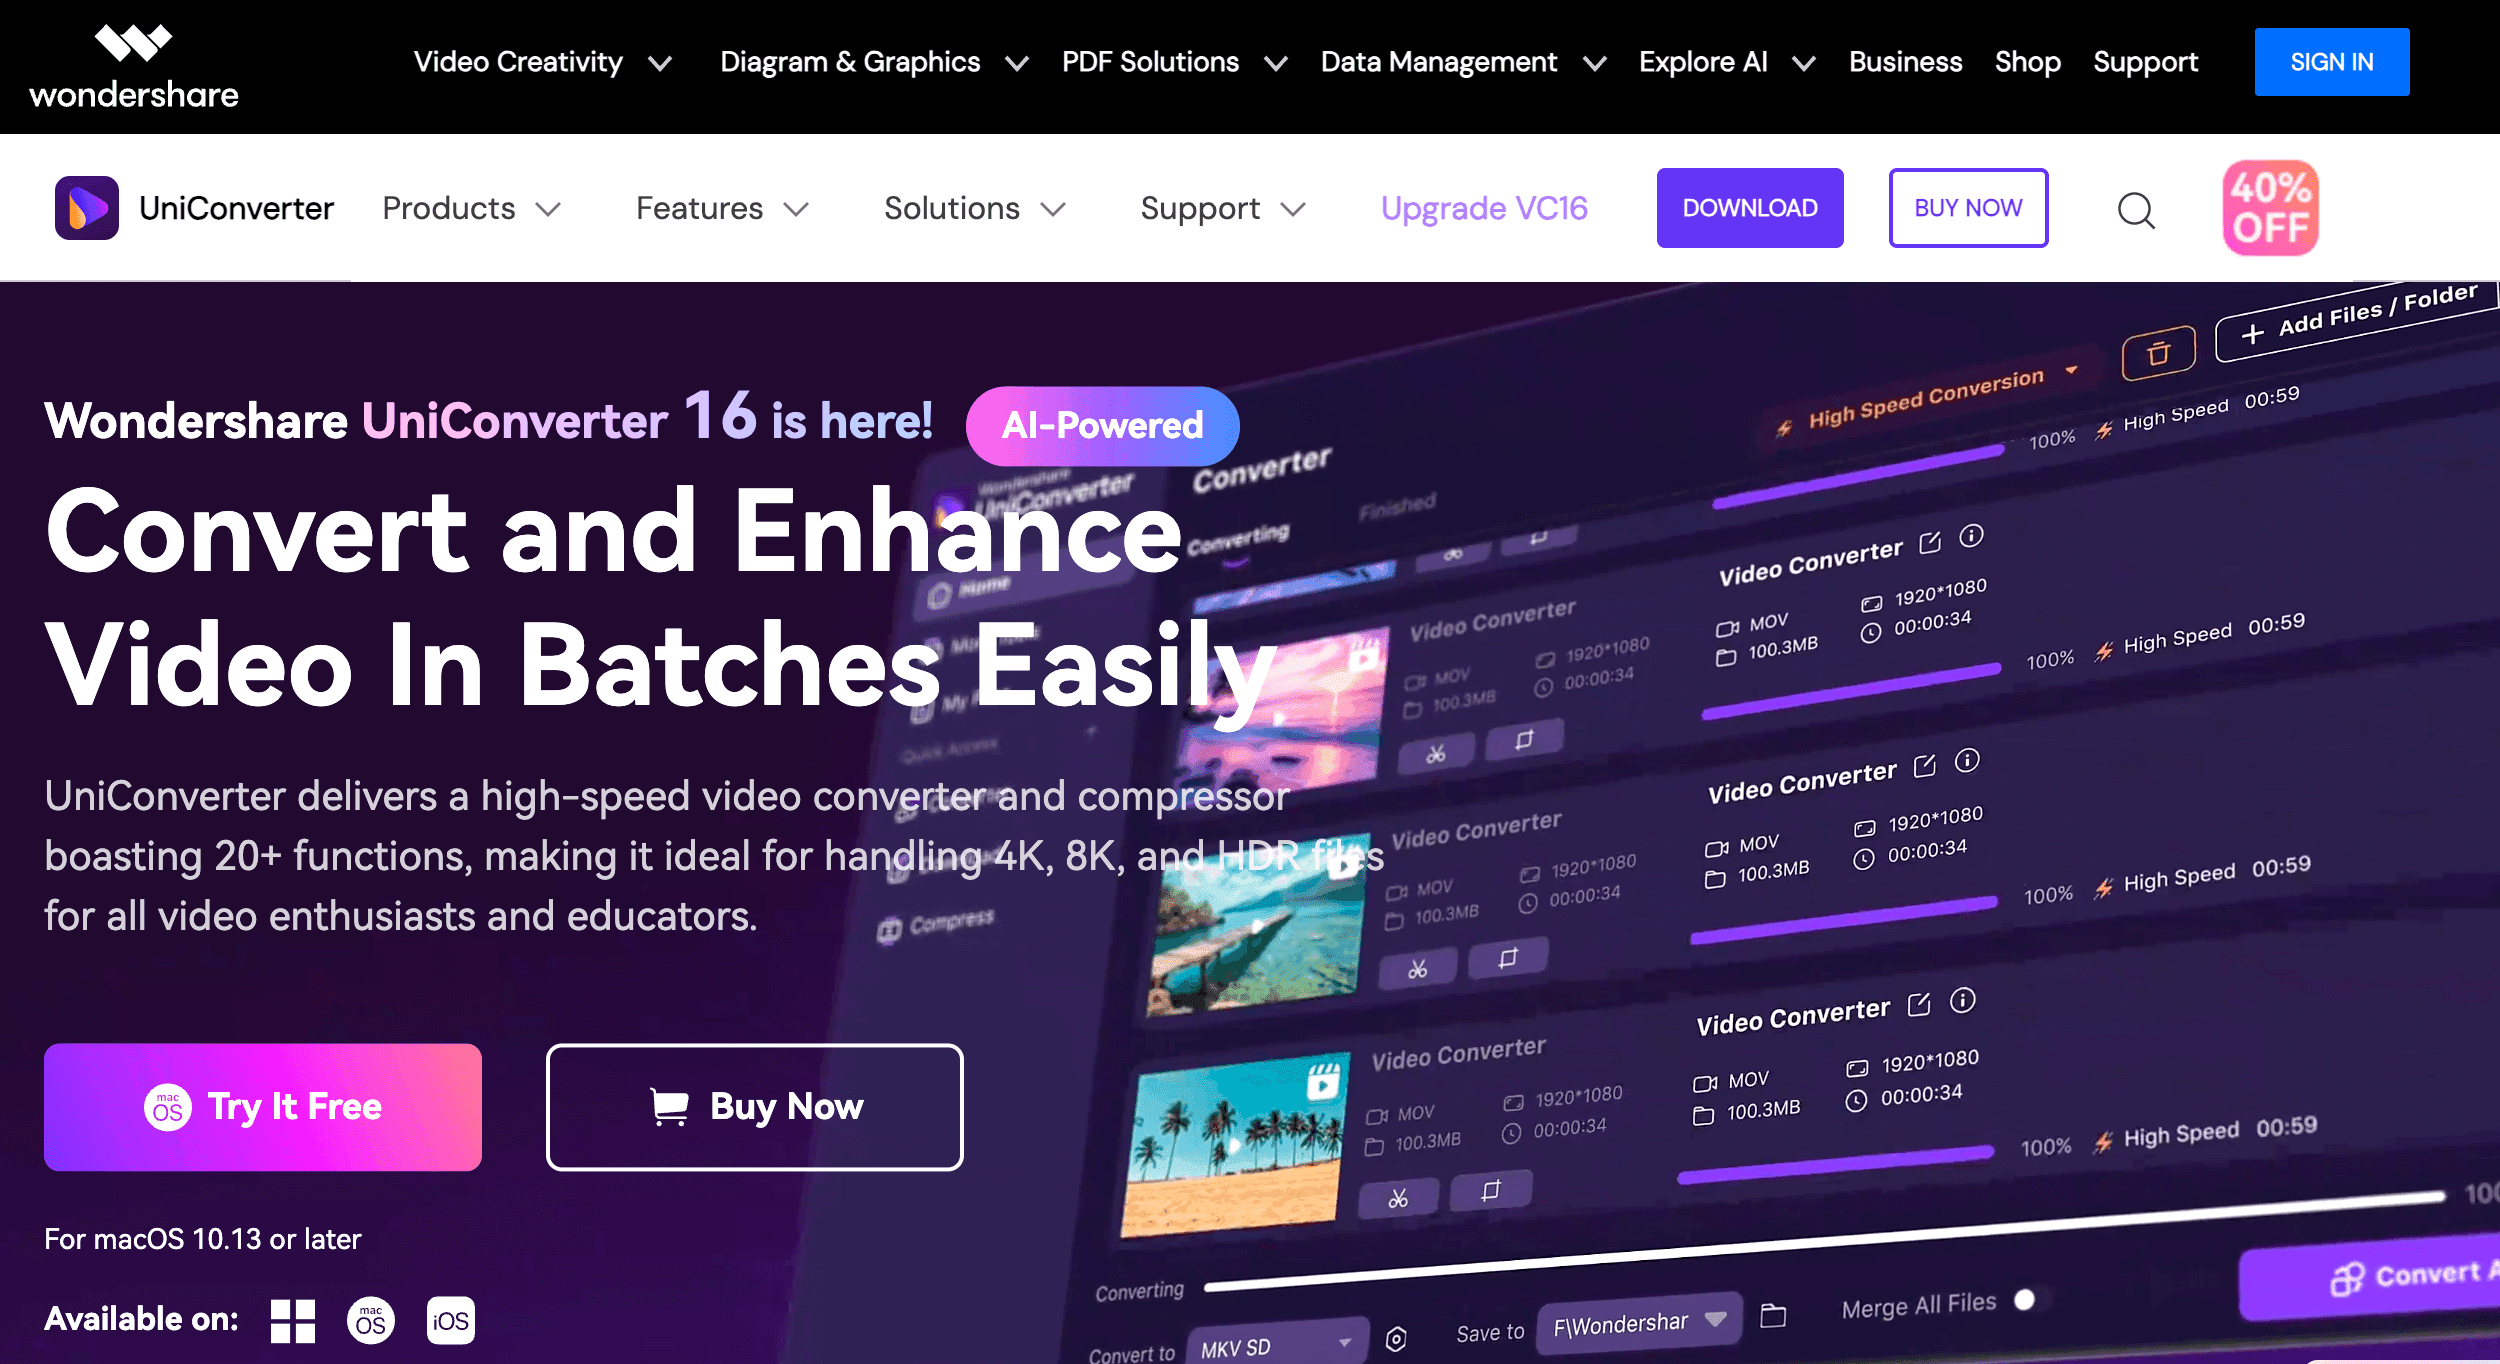Screen dimensions: 2500x1364
Task: Click the iOS platform icon
Action: (x=451, y=1321)
